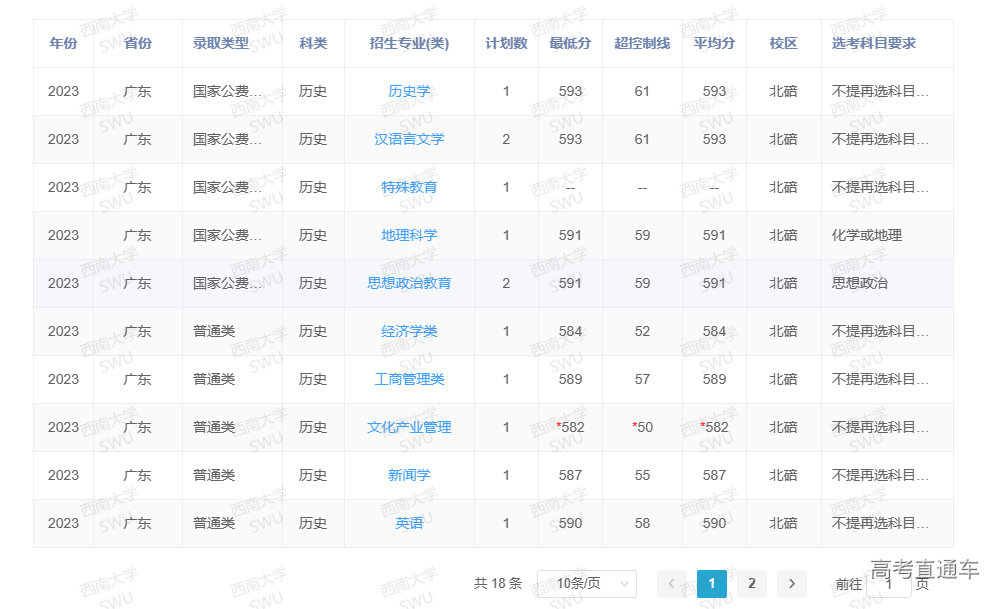Open the 10条/页 page size dropdown
Screen dimensions: 1008x609
[x=586, y=584]
